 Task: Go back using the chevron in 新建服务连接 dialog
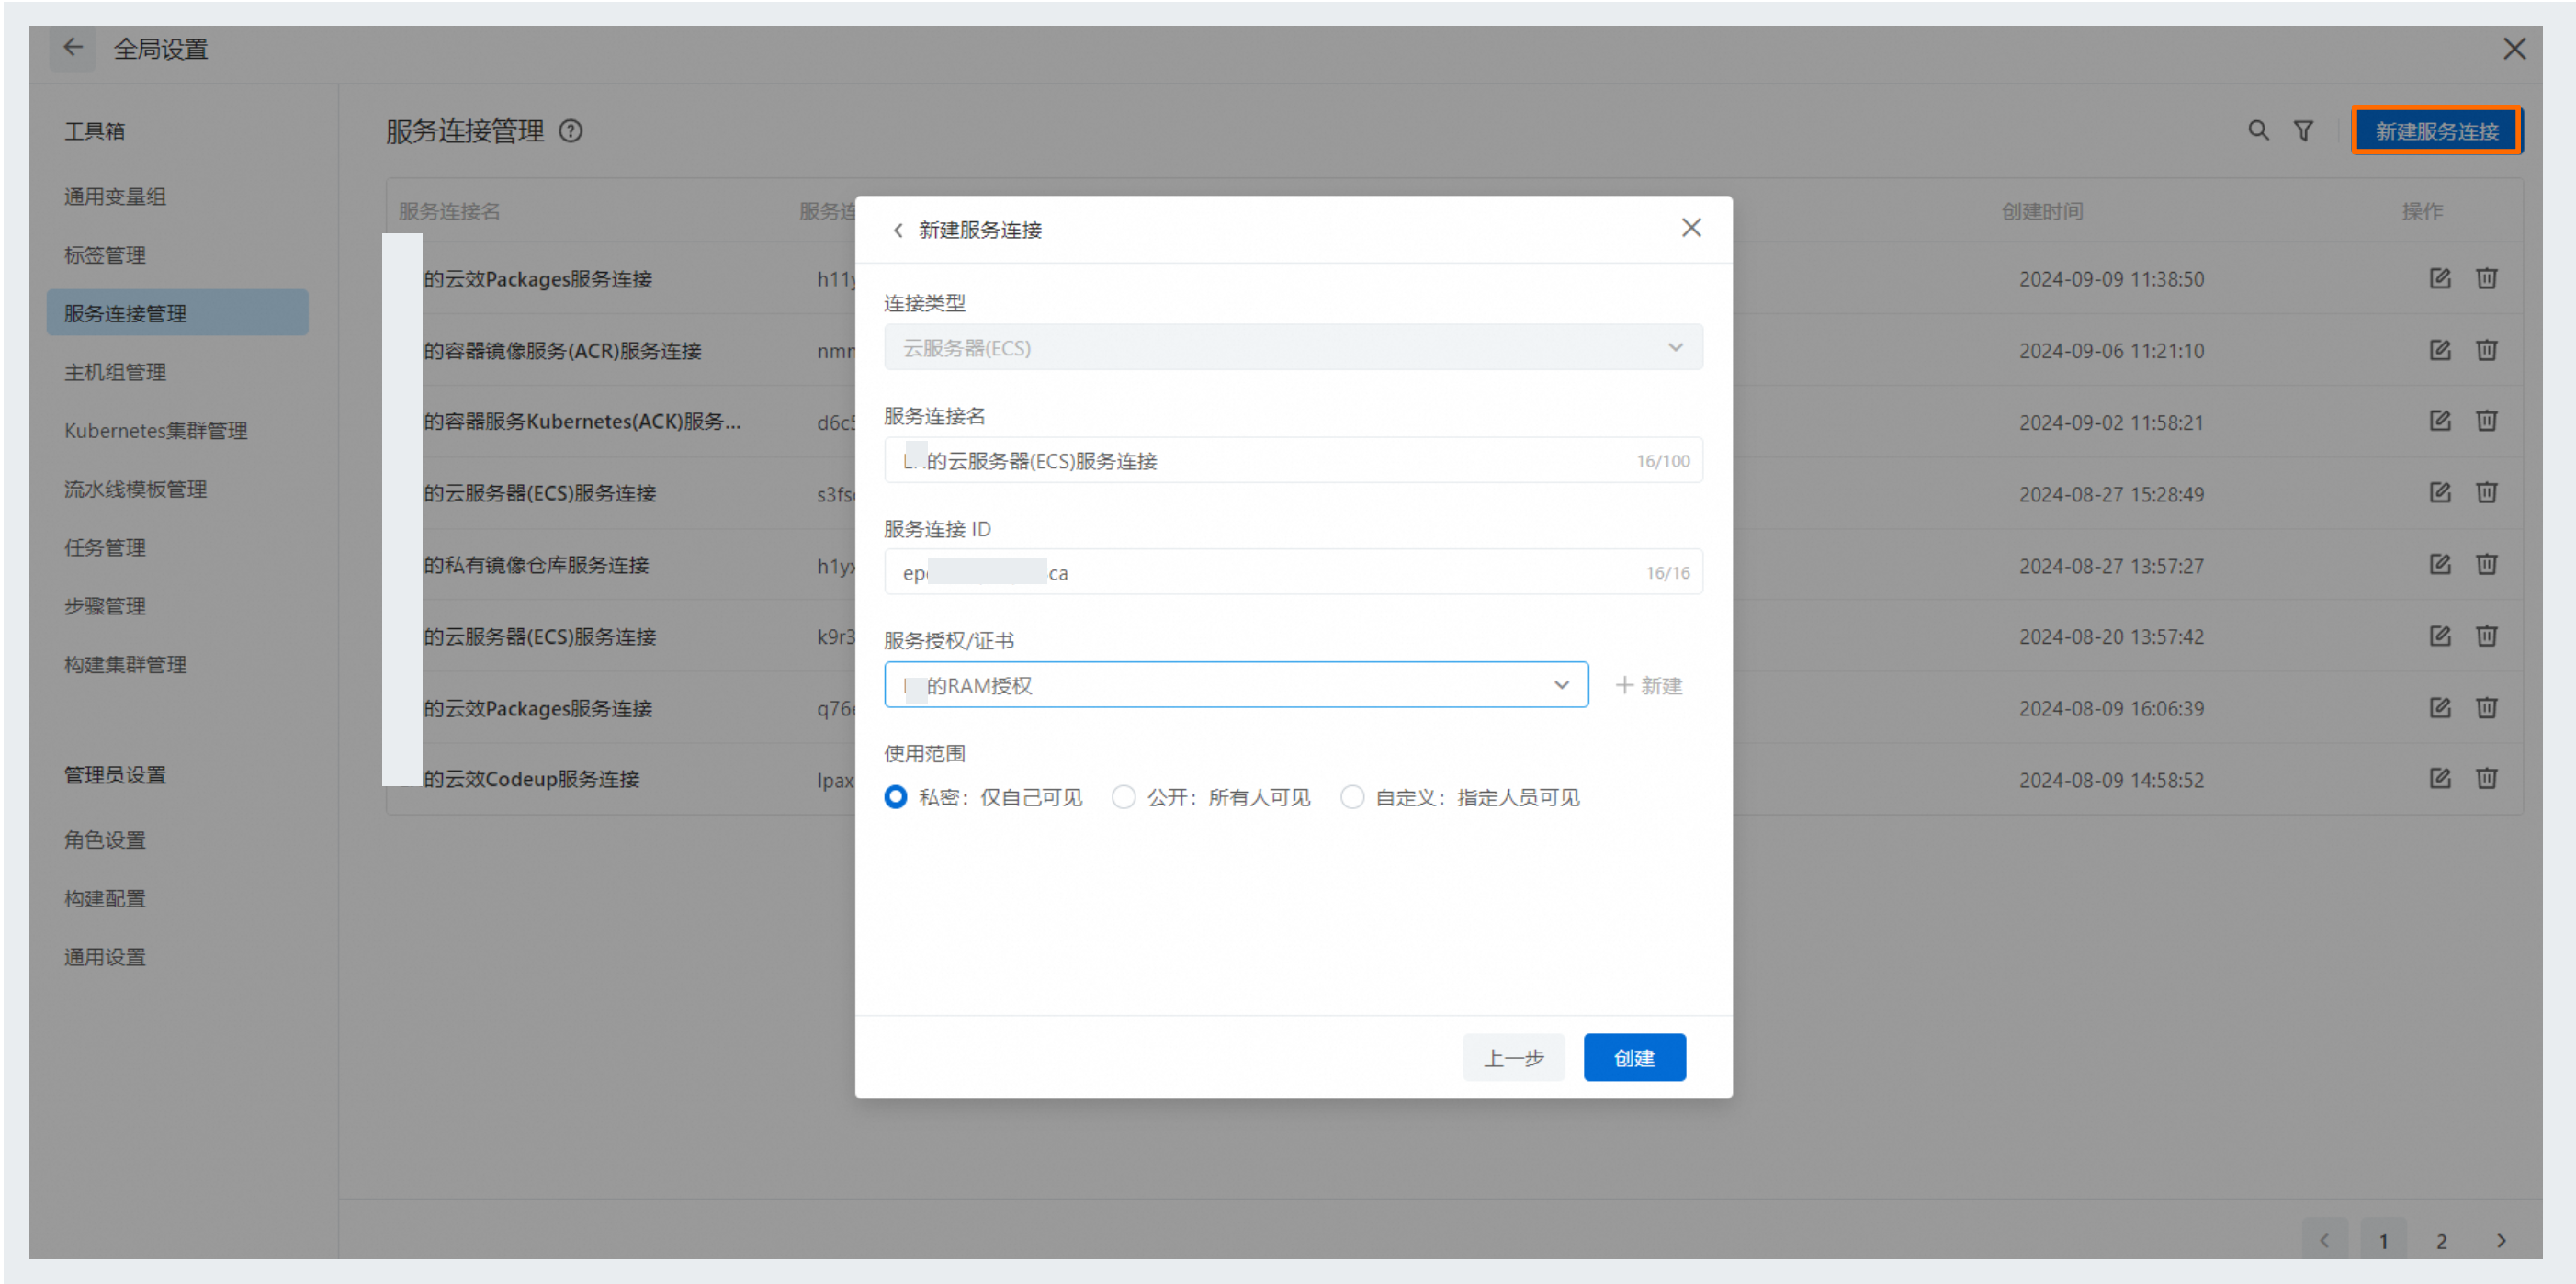(x=897, y=230)
